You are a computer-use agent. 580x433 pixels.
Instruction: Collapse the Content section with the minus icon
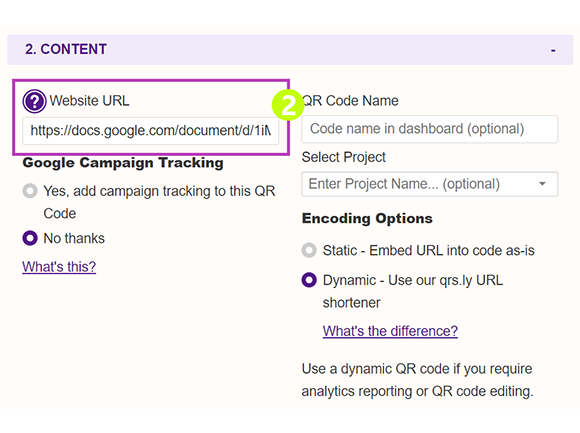[x=553, y=50]
